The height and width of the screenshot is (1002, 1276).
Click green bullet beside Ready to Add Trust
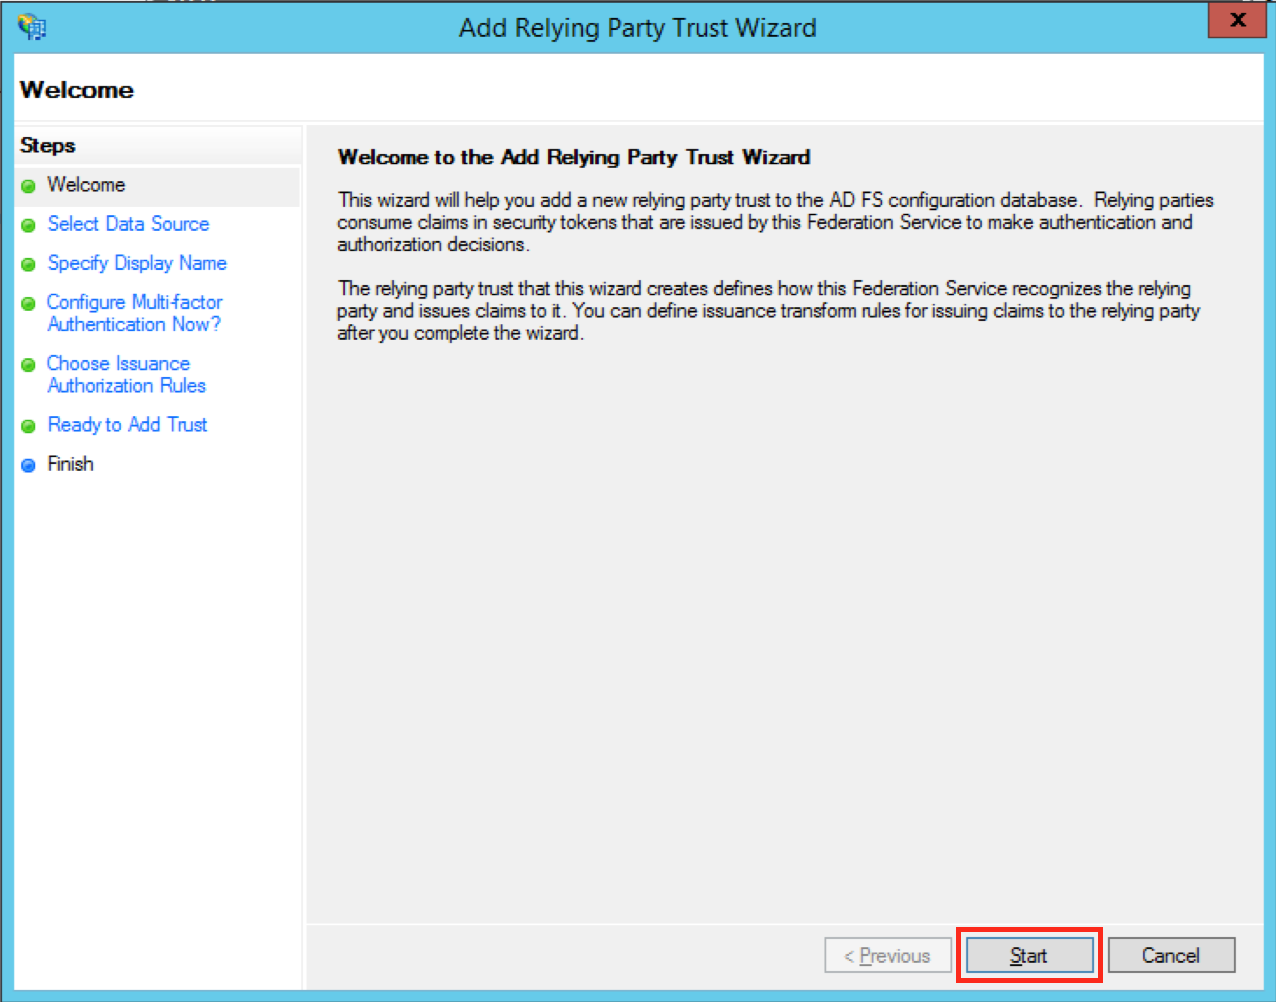click(x=28, y=426)
